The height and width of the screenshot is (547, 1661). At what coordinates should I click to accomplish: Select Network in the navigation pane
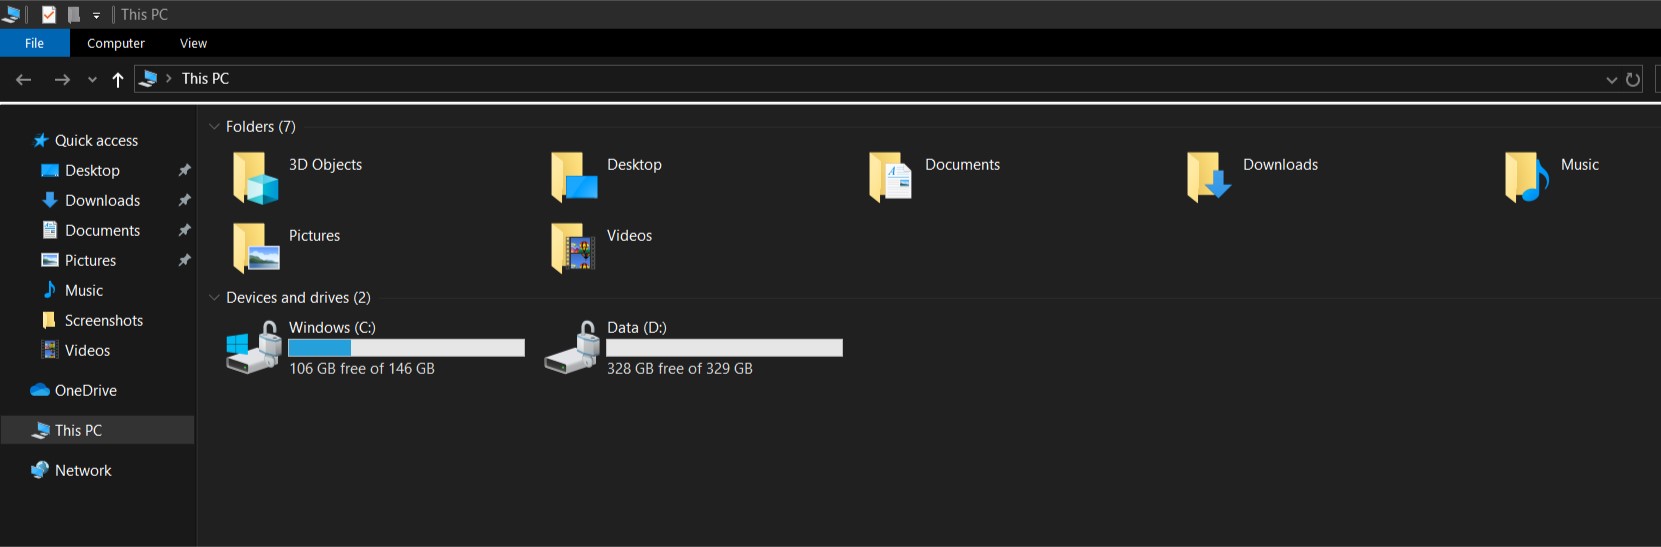83,471
